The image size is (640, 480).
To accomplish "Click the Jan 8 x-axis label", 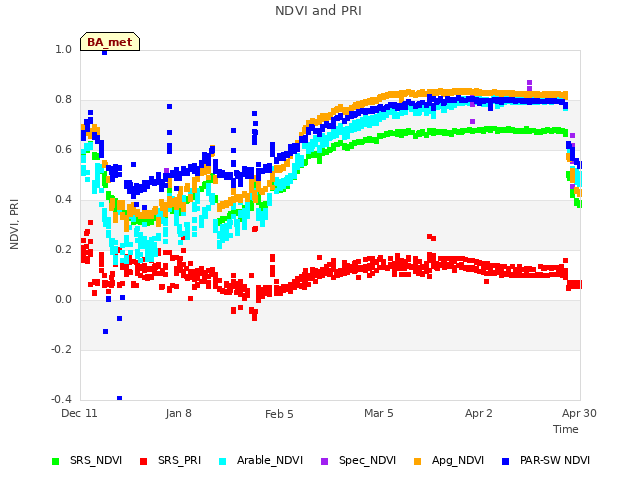I will pos(178,413).
